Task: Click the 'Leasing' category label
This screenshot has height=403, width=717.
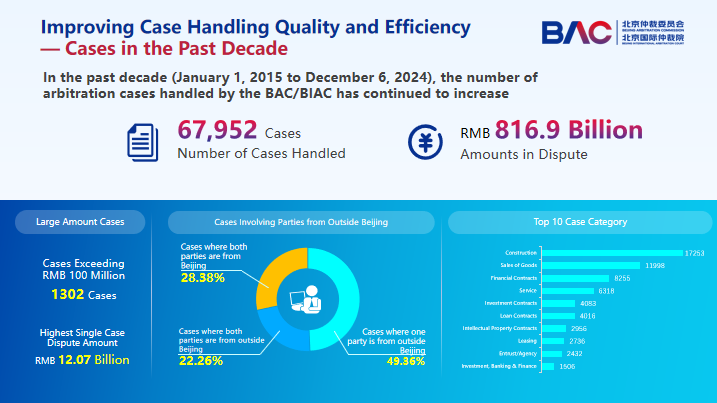Action: [x=527, y=341]
